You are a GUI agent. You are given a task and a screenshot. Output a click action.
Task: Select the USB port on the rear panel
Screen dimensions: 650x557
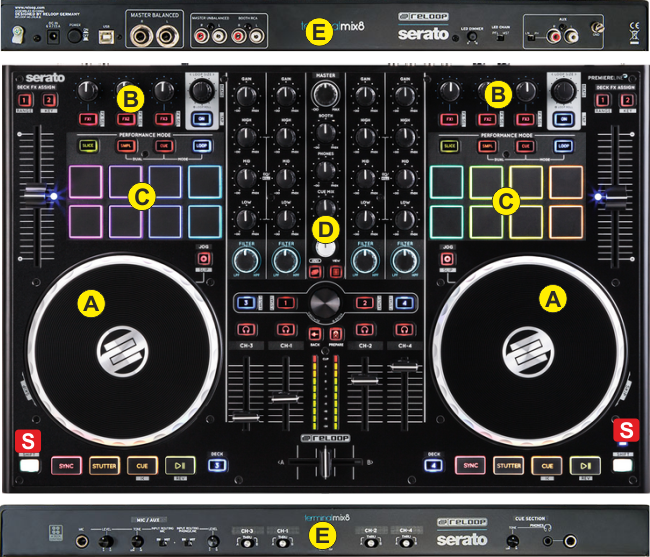point(106,37)
